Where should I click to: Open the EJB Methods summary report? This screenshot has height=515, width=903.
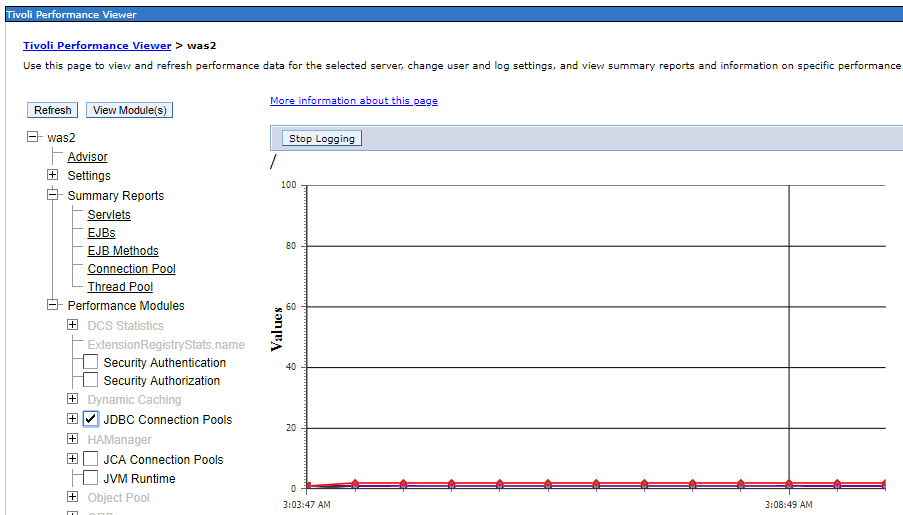pos(123,251)
